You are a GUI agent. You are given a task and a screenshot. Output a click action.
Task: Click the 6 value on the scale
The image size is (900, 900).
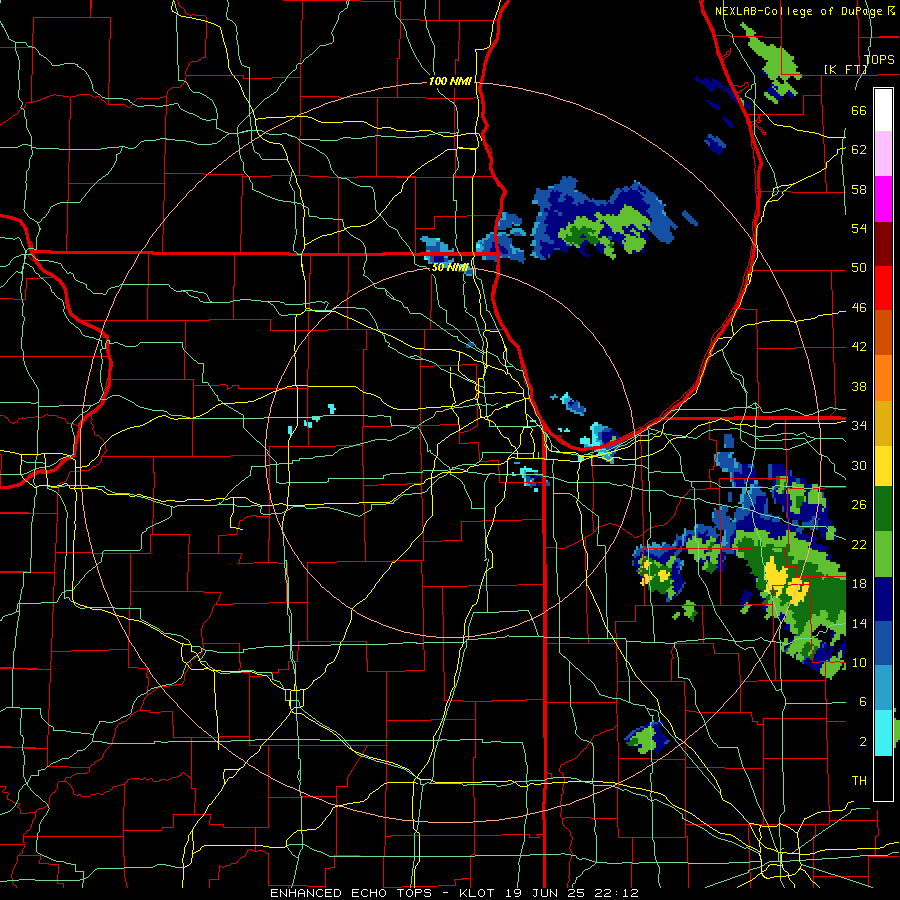(x=862, y=701)
